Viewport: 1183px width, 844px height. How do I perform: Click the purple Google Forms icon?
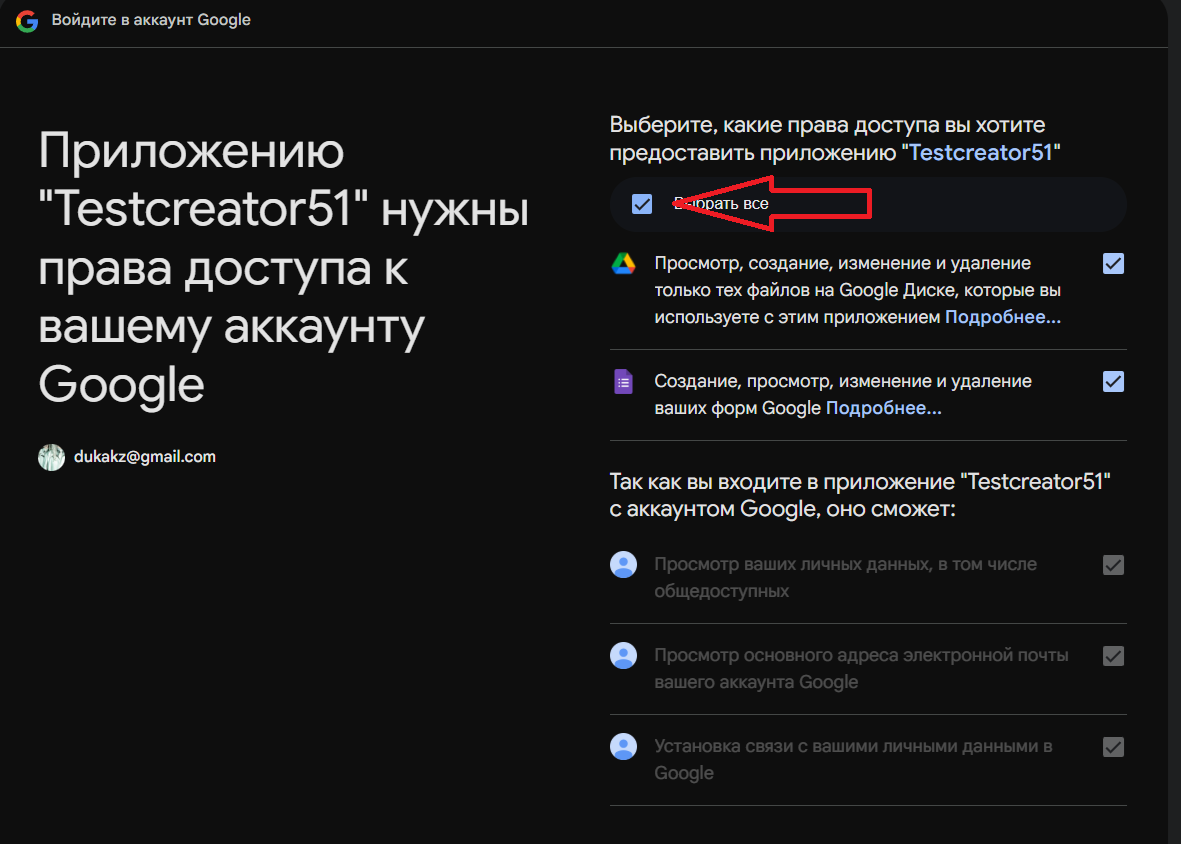click(x=623, y=382)
